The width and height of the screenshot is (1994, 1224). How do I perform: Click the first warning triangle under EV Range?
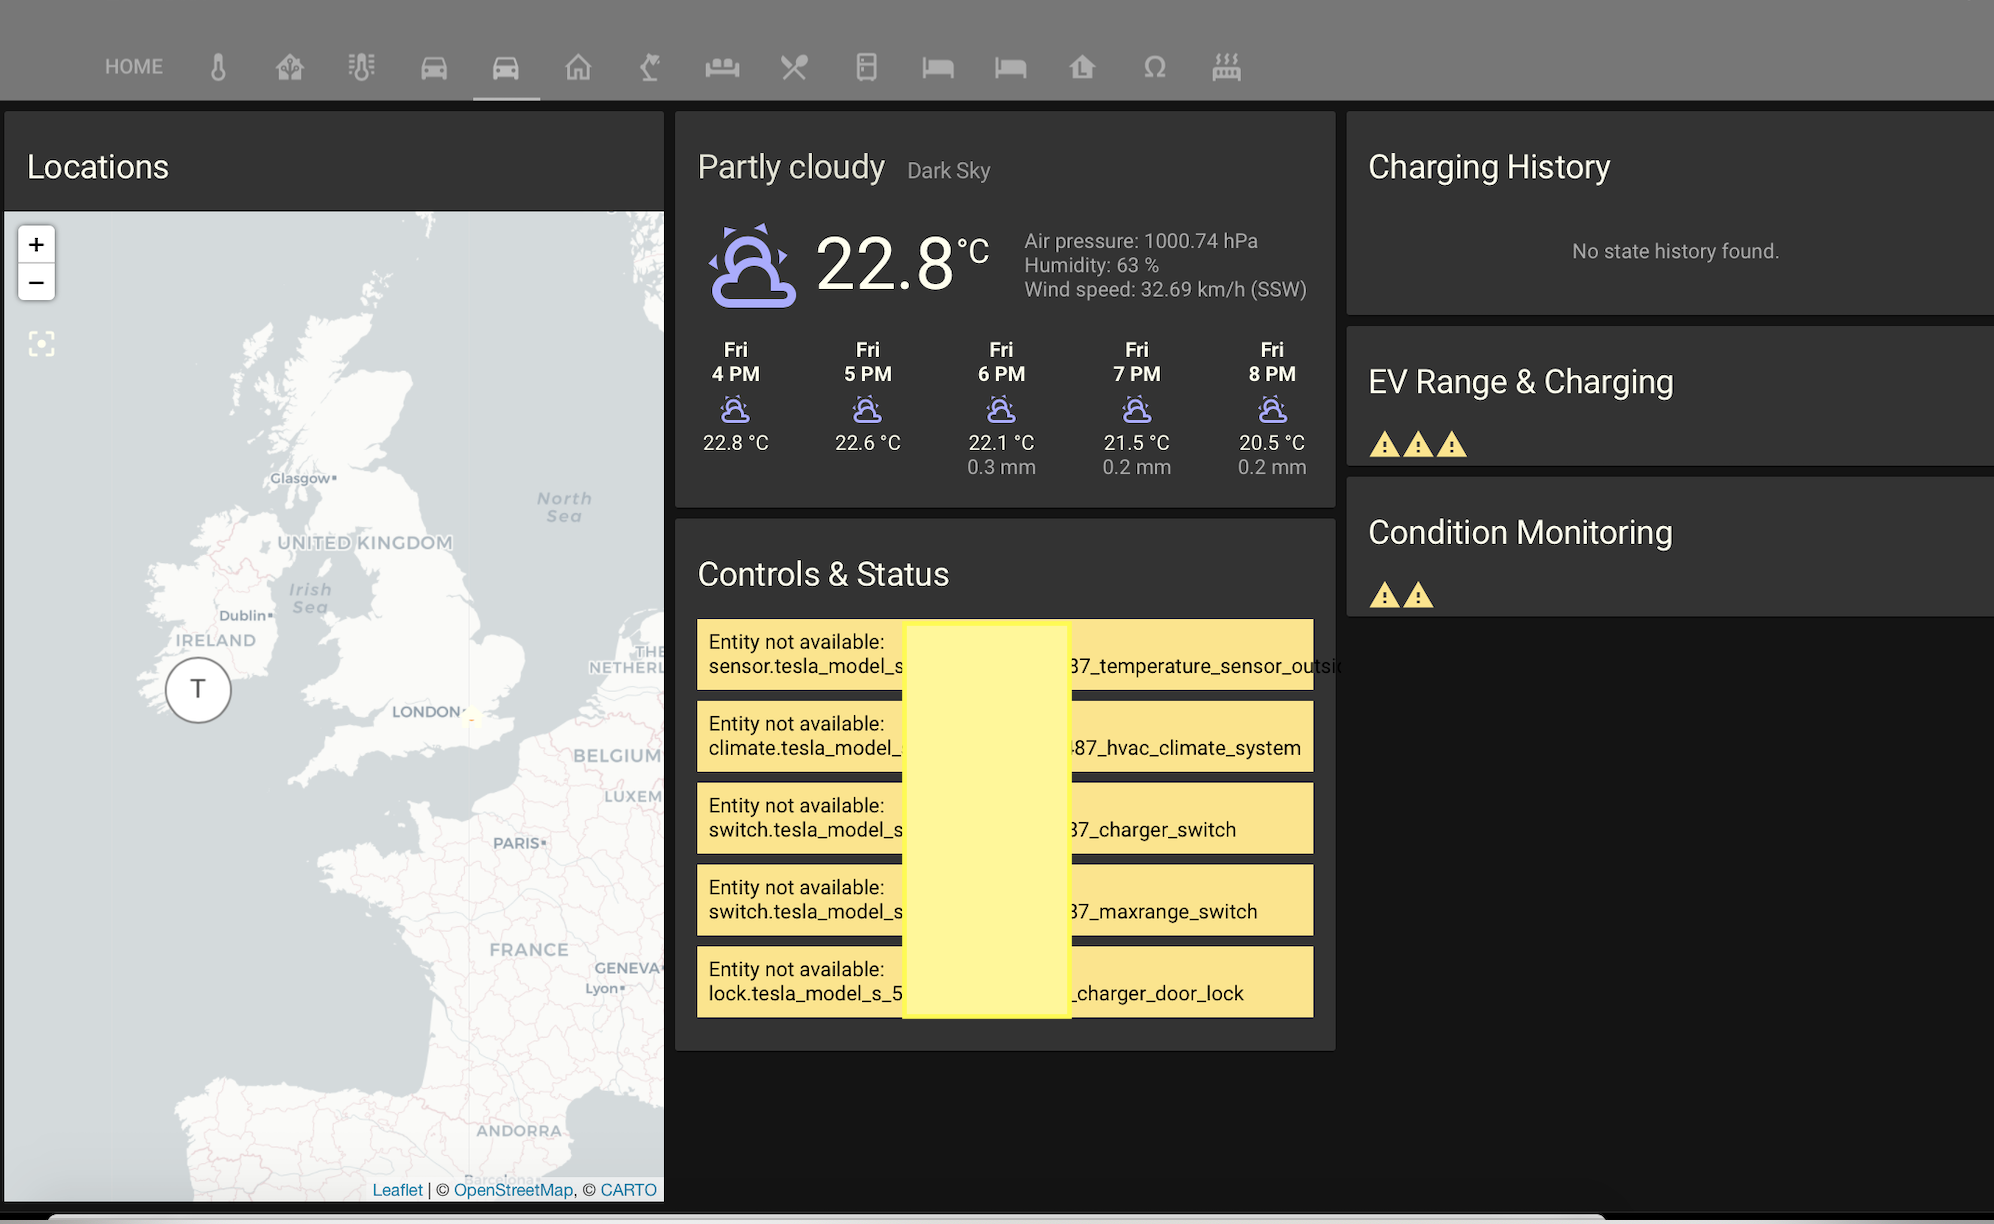click(1385, 443)
